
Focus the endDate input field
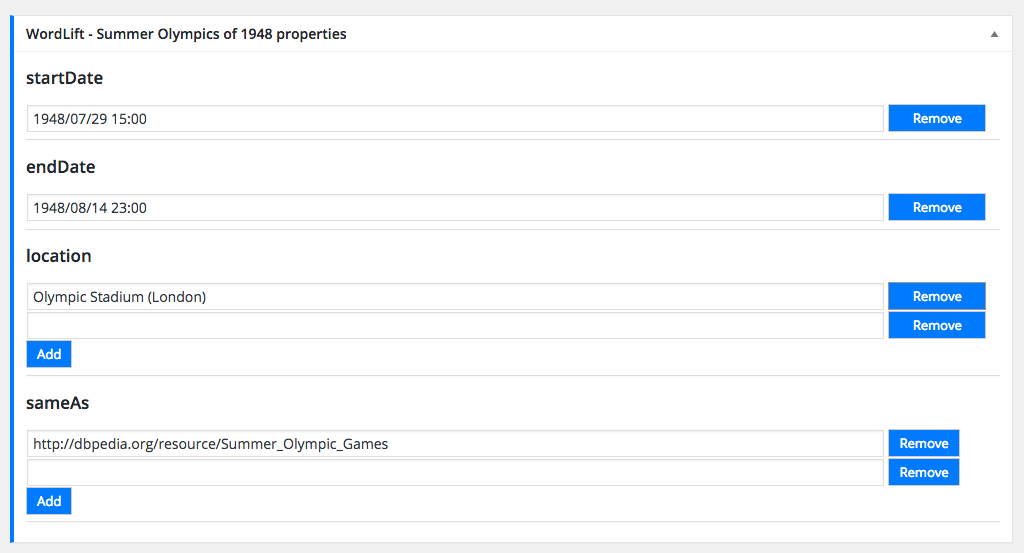[x=455, y=208]
